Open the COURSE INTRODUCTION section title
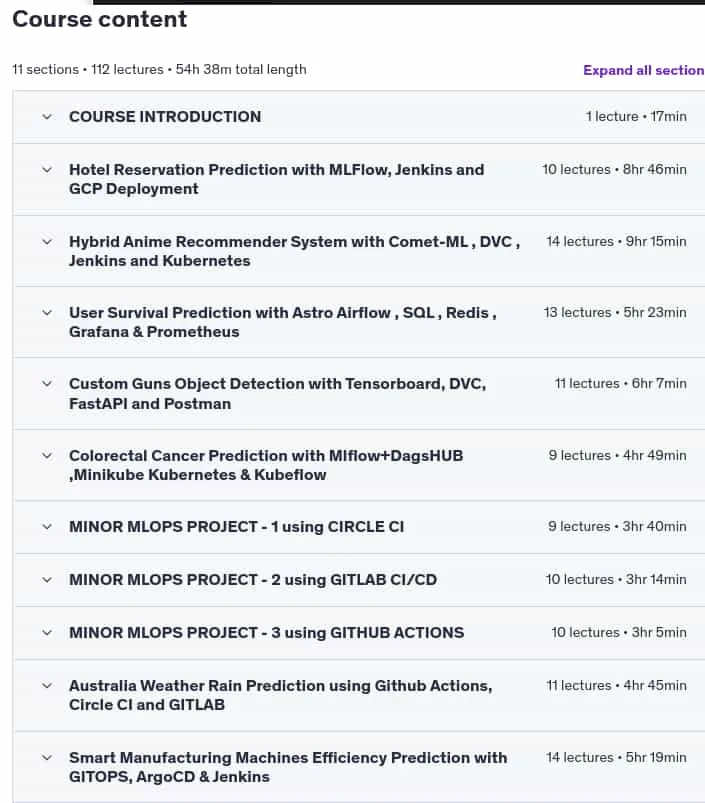 click(x=165, y=117)
